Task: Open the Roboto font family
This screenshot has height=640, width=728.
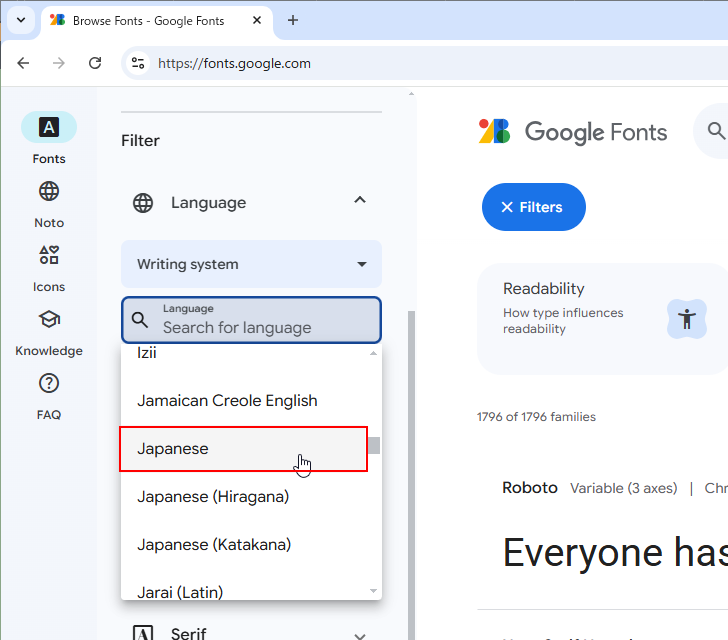Action: click(x=529, y=488)
